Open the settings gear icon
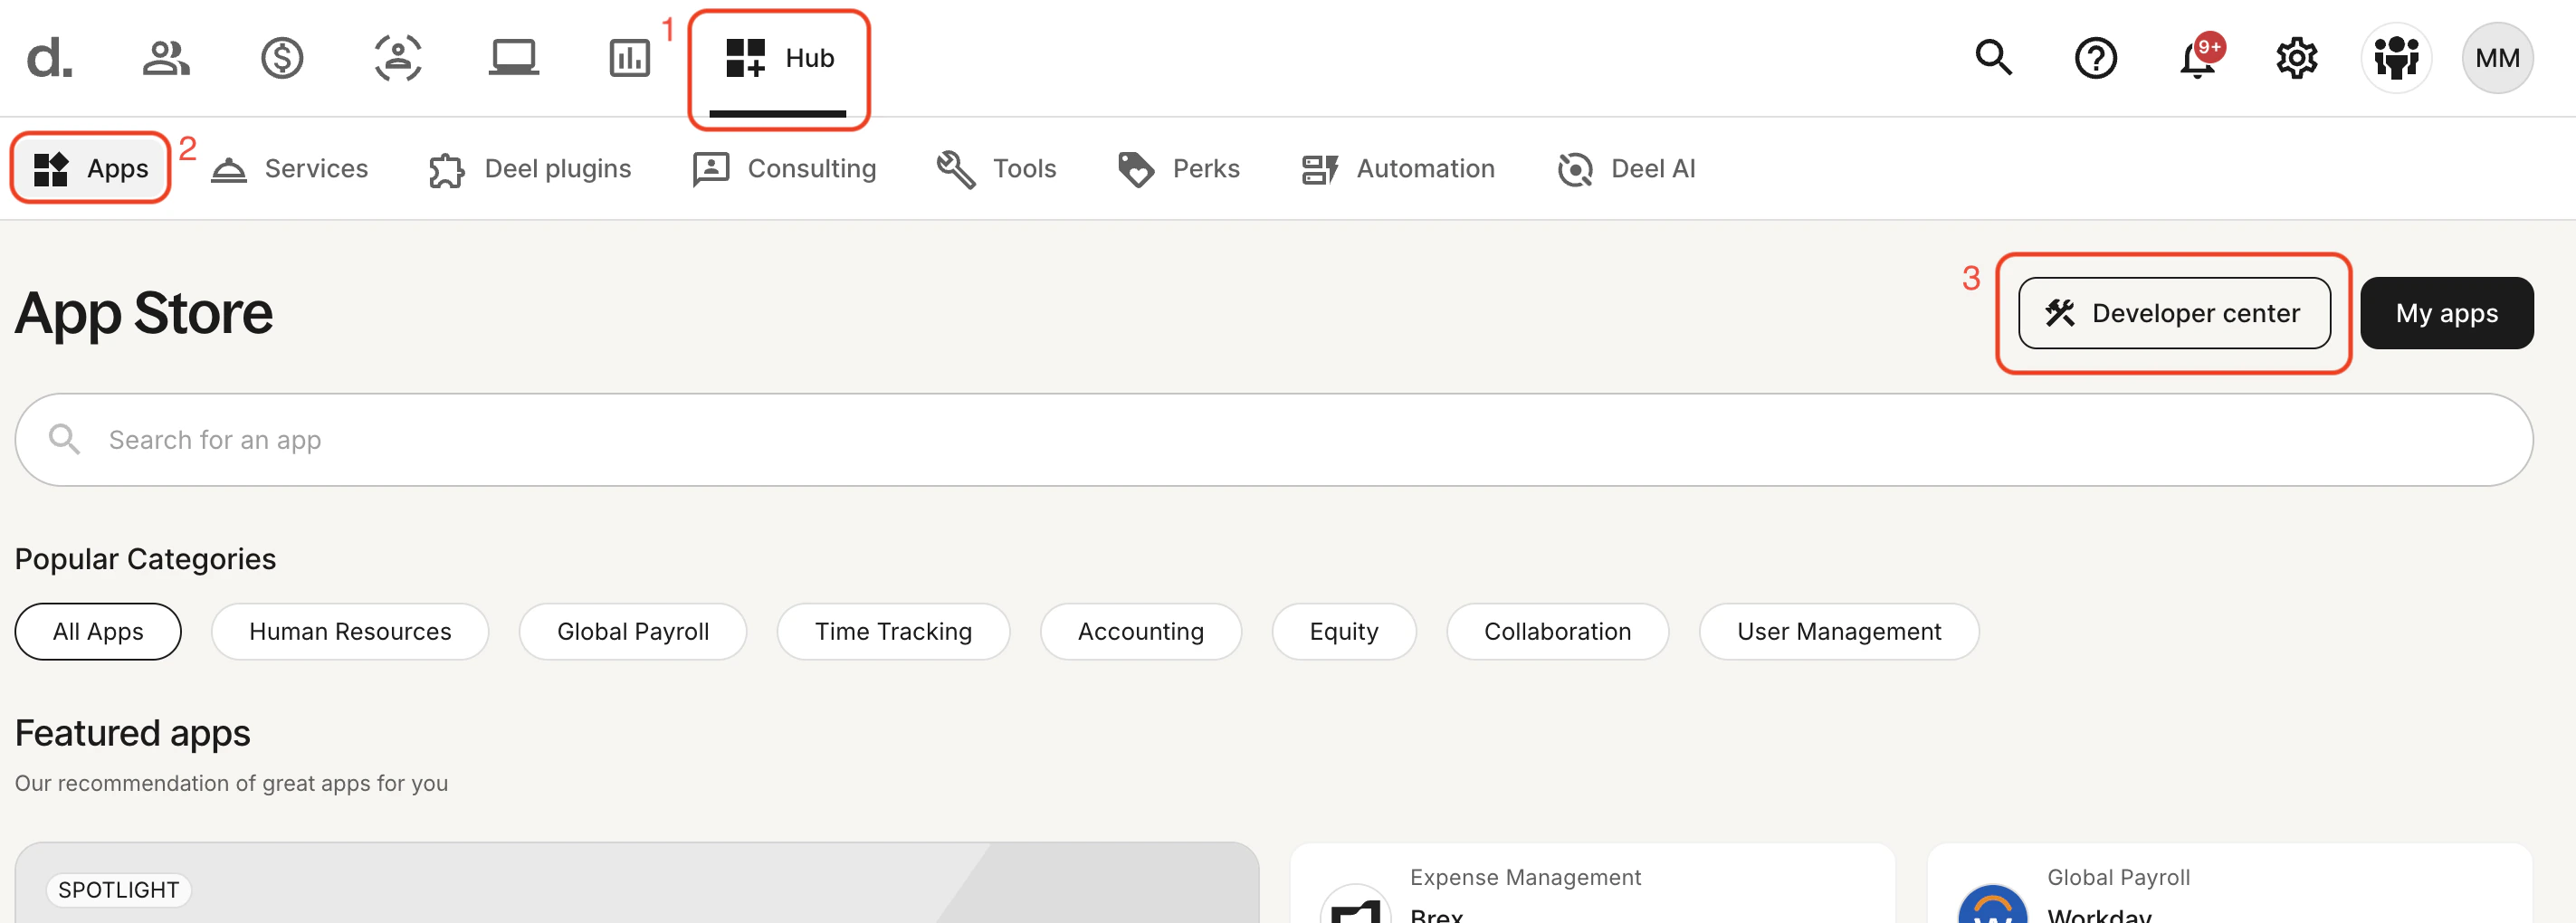Viewport: 2576px width, 923px height. click(2297, 57)
